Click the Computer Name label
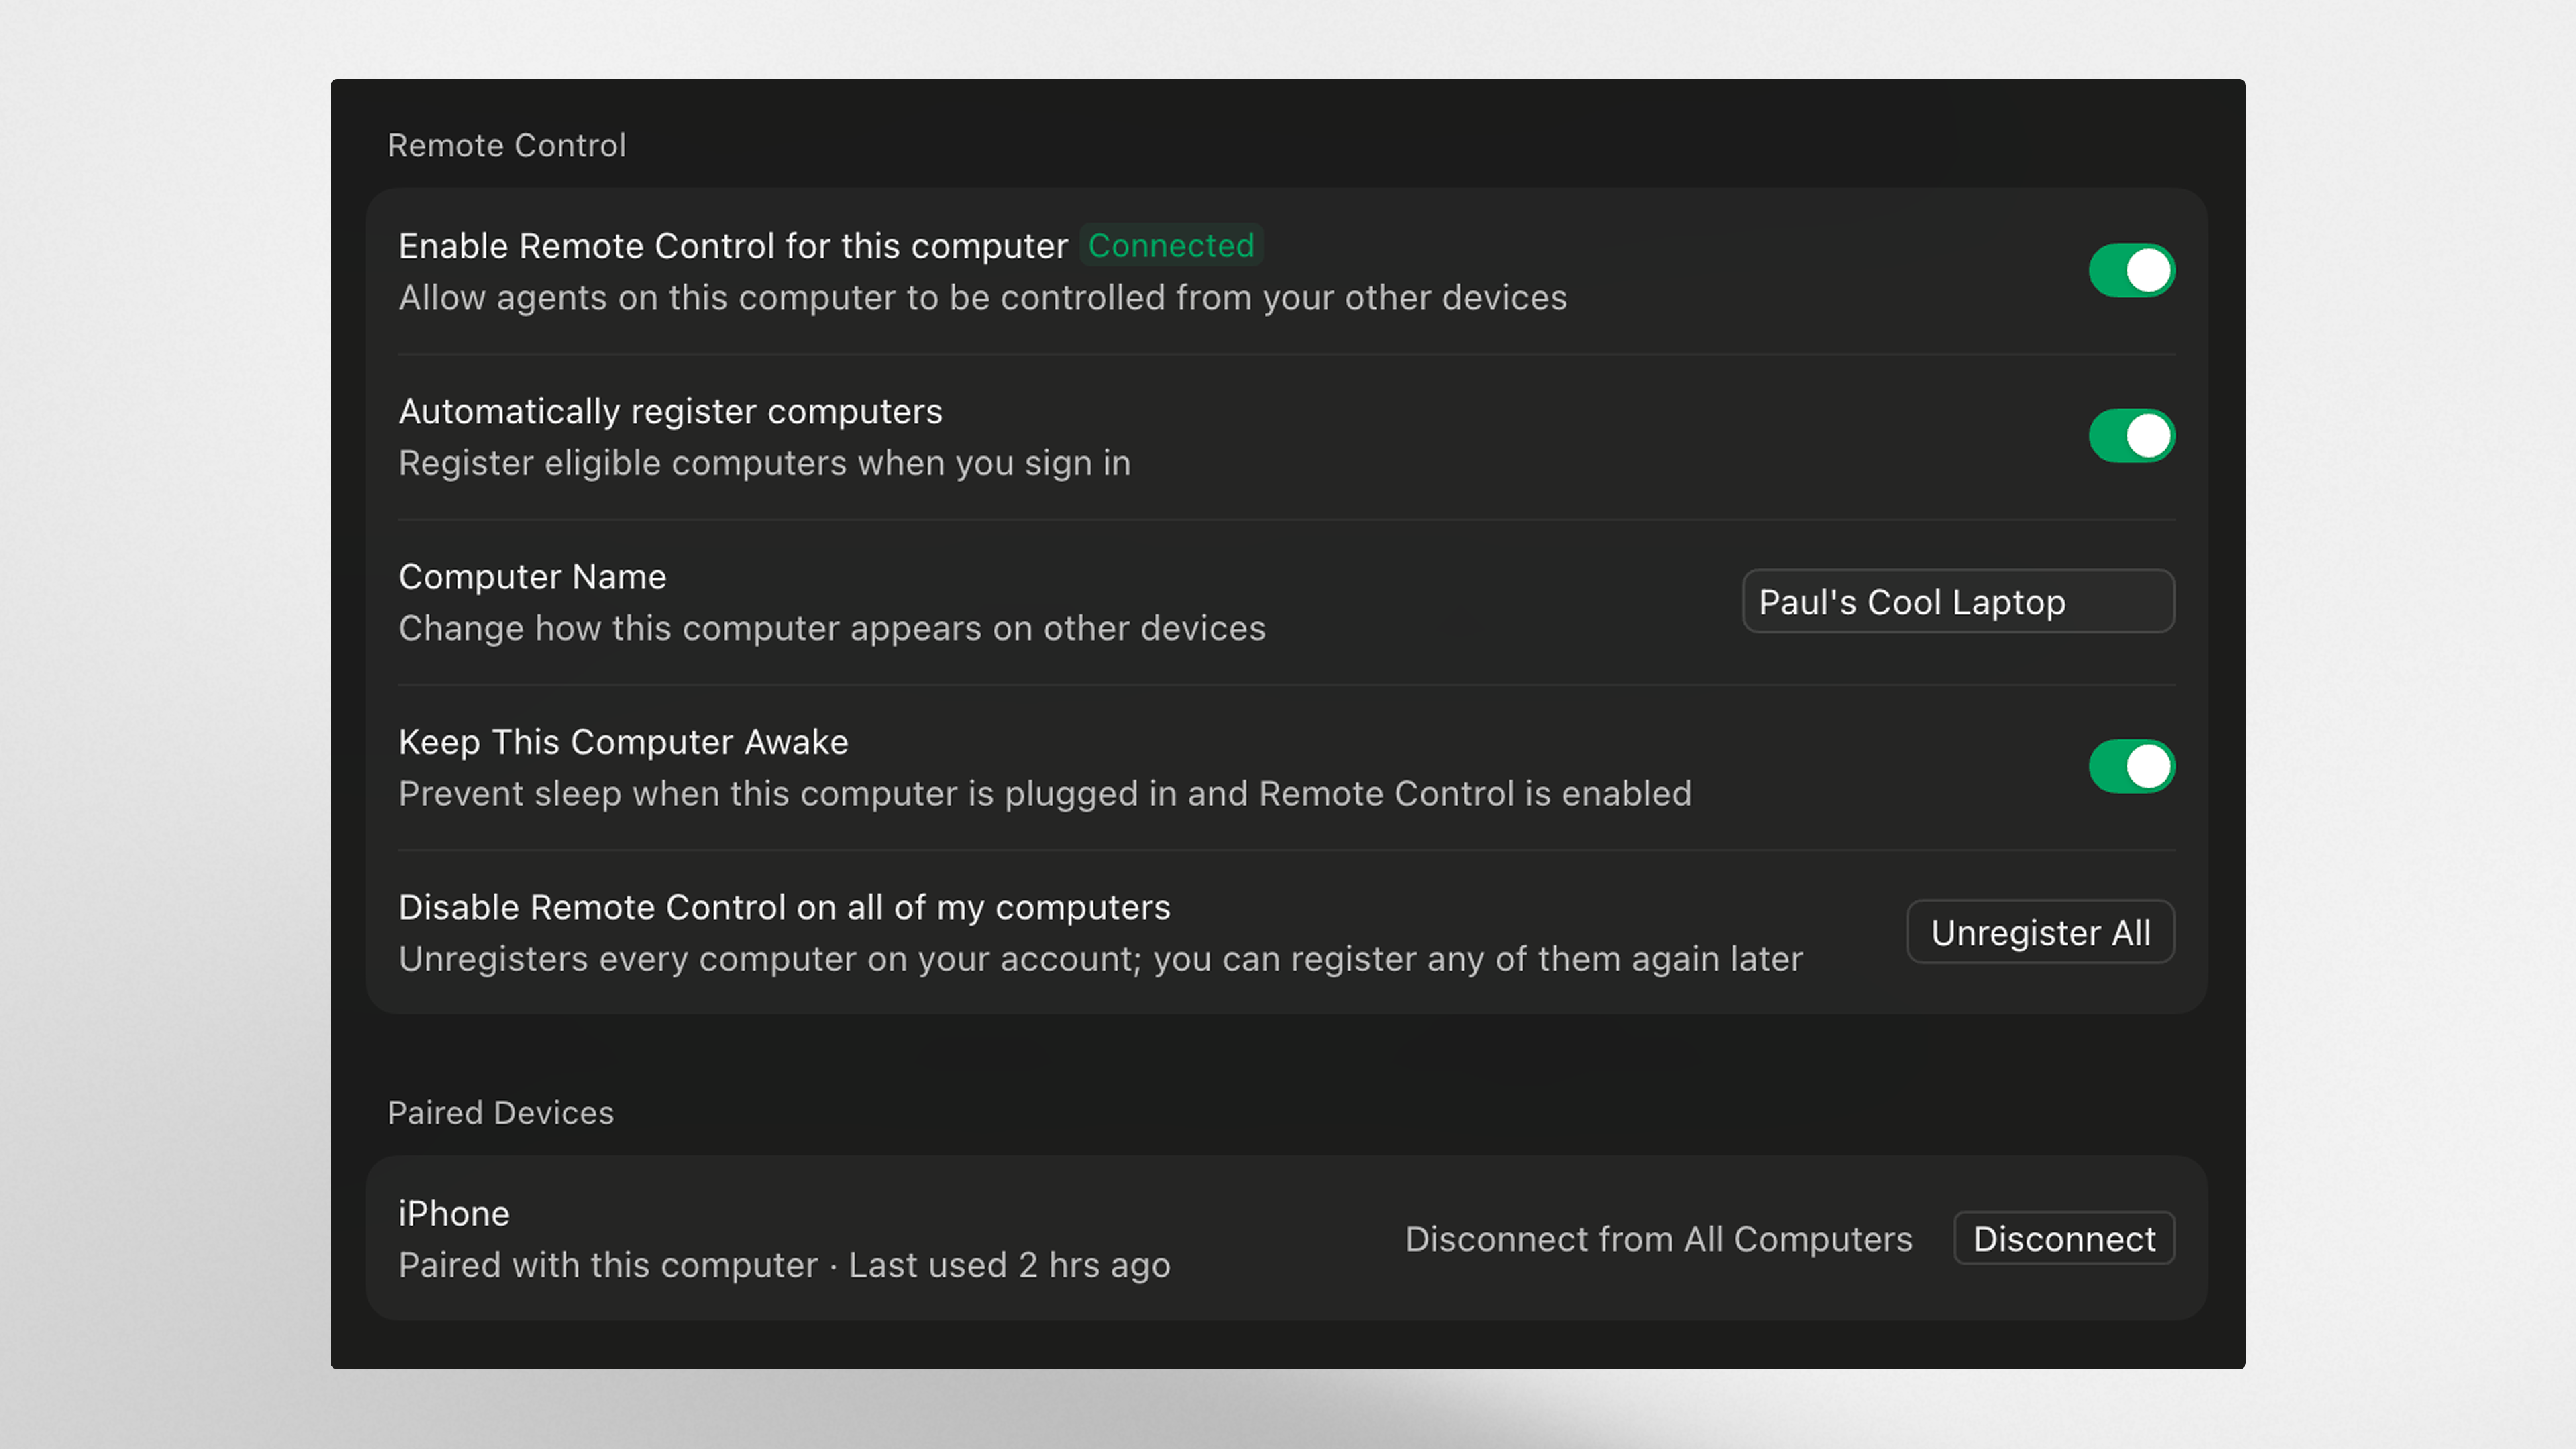This screenshot has width=2576, height=1449. [532, 576]
